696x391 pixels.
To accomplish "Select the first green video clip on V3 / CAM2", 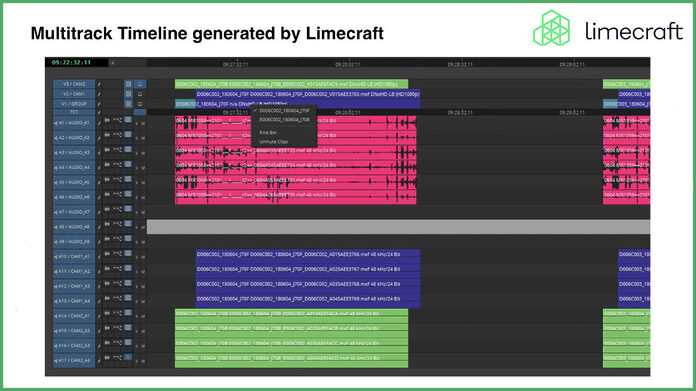I will pos(291,84).
